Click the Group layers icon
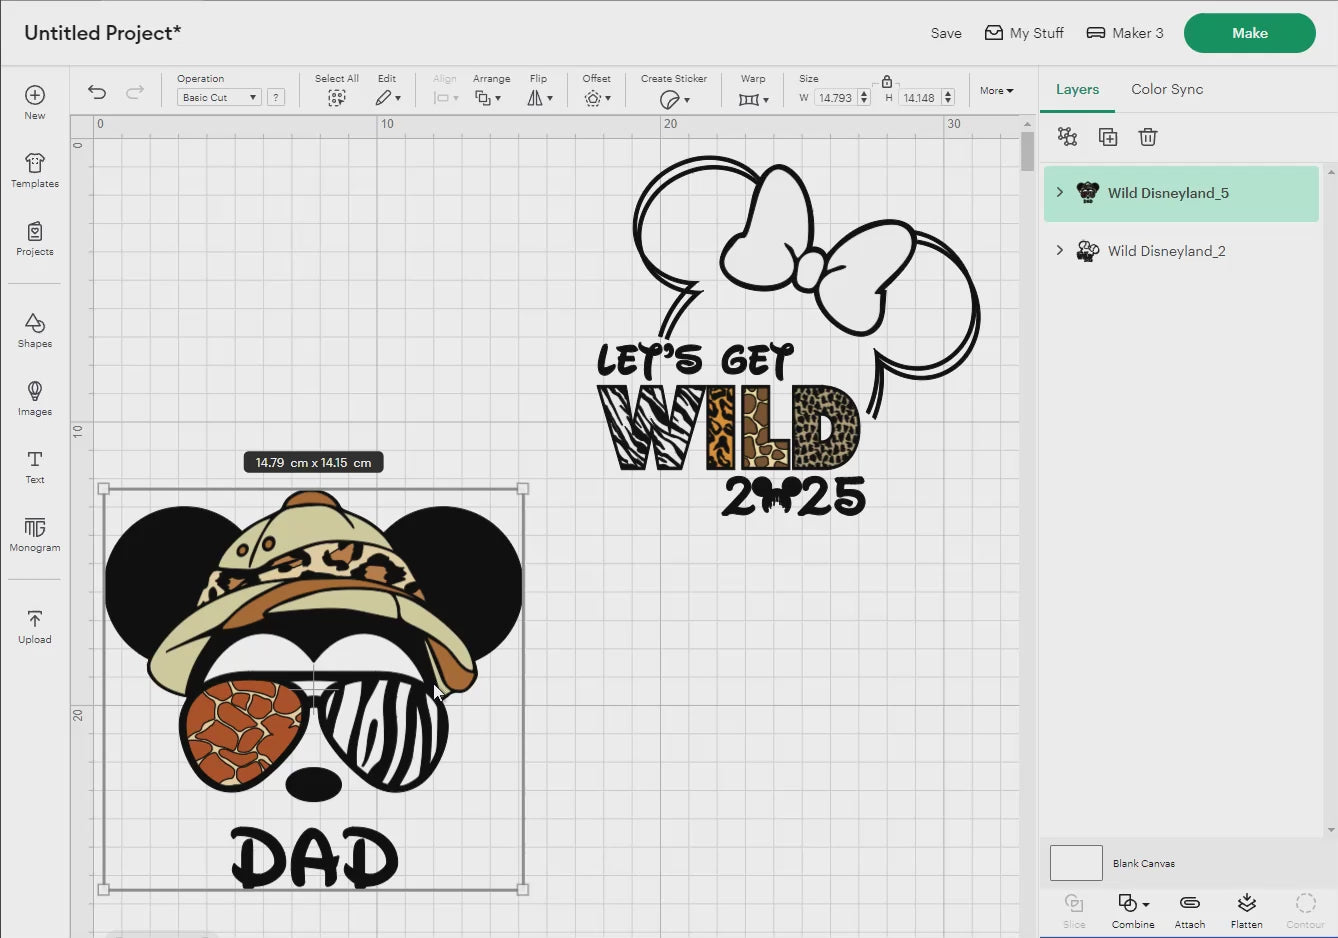Image resolution: width=1338 pixels, height=938 pixels. click(1068, 137)
